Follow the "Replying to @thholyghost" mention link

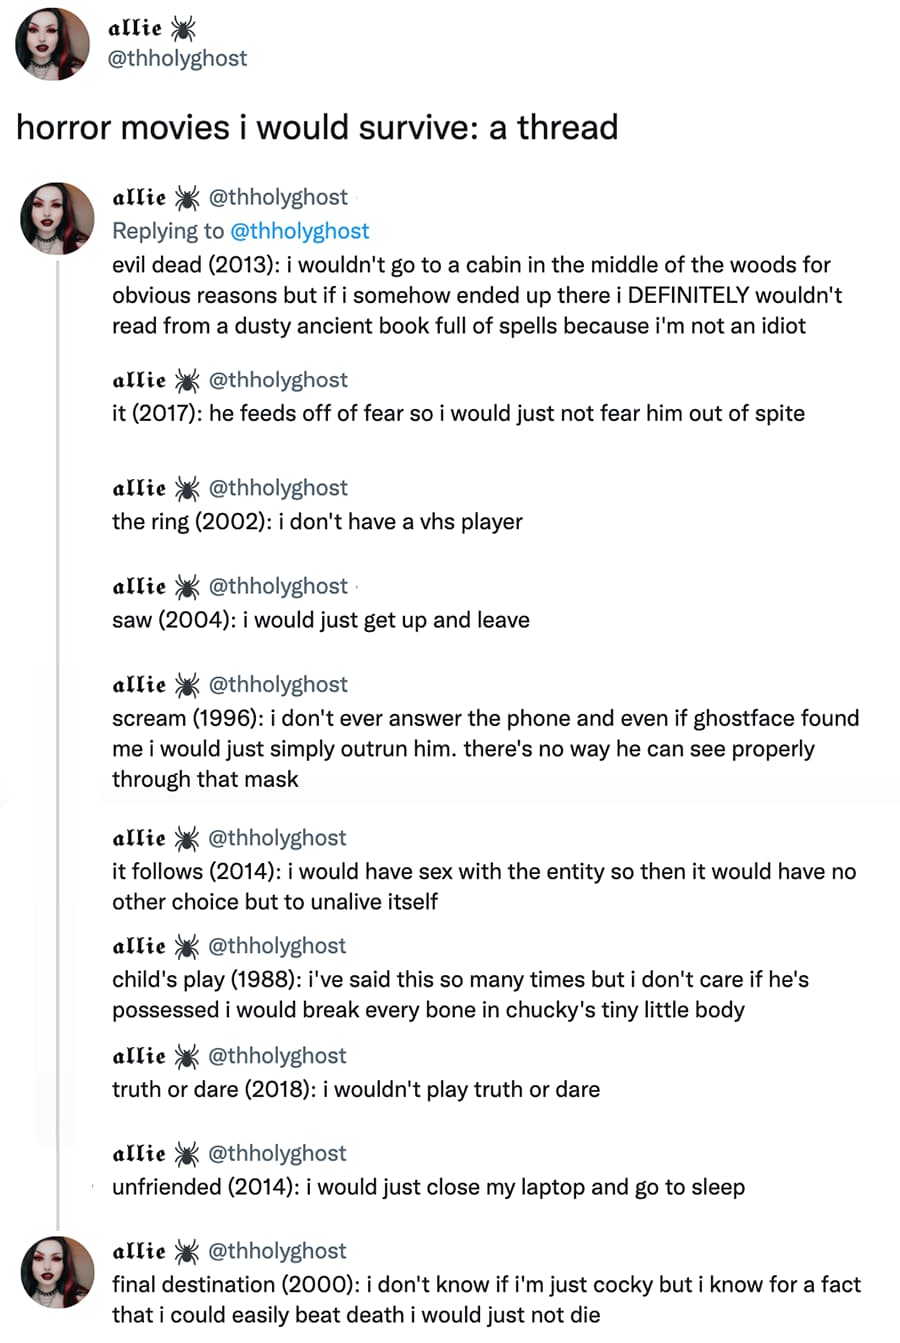(x=299, y=231)
